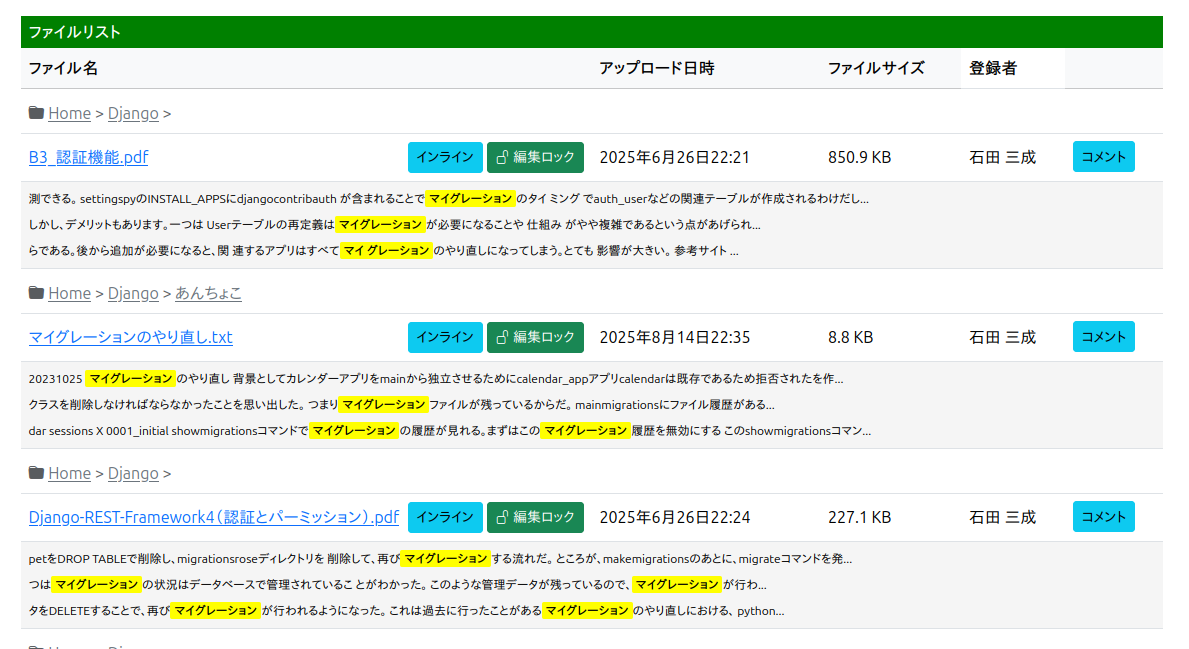Go to the あんちょこ folder in the breadcrumb

tap(208, 293)
